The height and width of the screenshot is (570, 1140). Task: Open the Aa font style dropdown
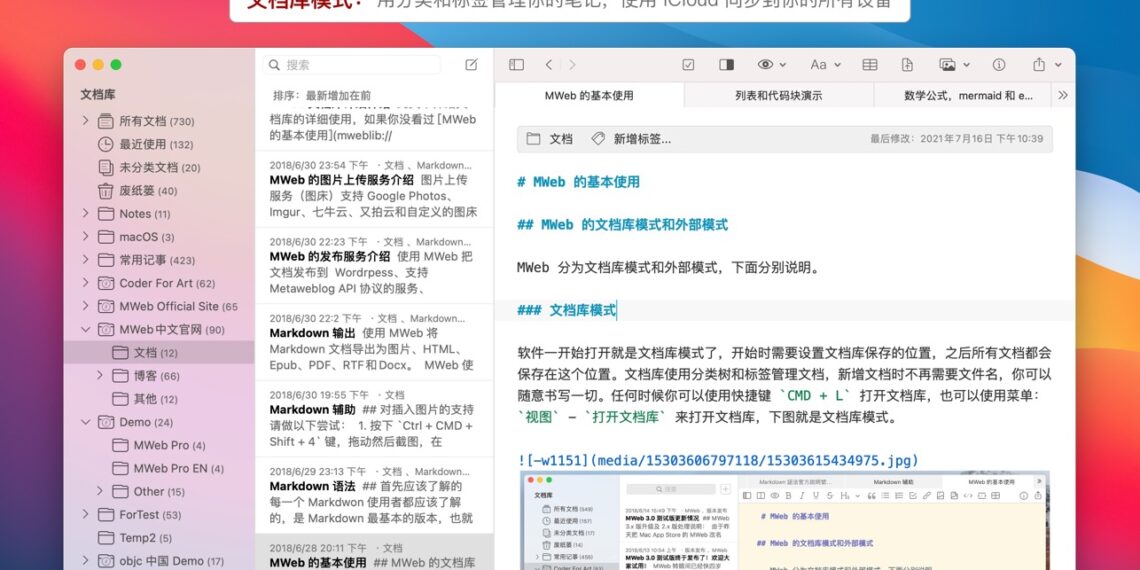coord(826,65)
